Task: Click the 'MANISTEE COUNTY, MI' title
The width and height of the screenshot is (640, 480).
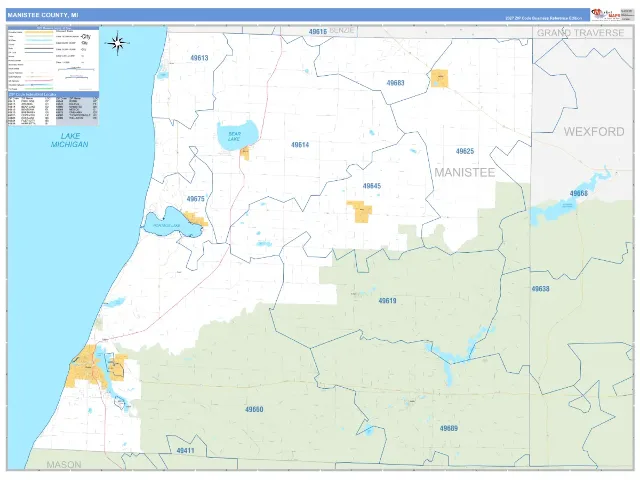Action: pos(43,15)
